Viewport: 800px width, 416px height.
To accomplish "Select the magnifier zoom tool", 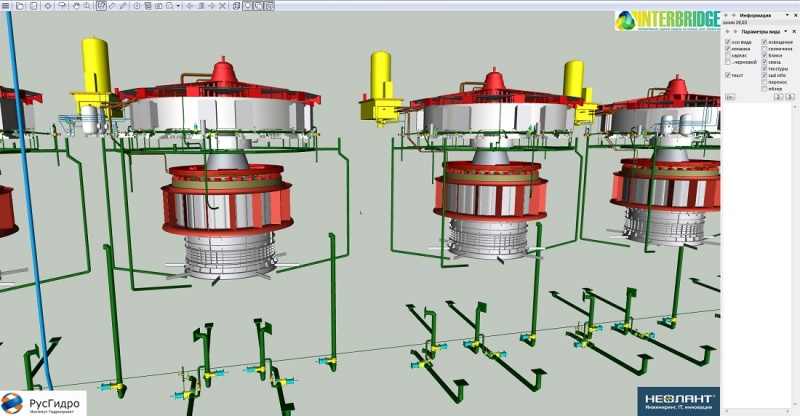I will 87,6.
